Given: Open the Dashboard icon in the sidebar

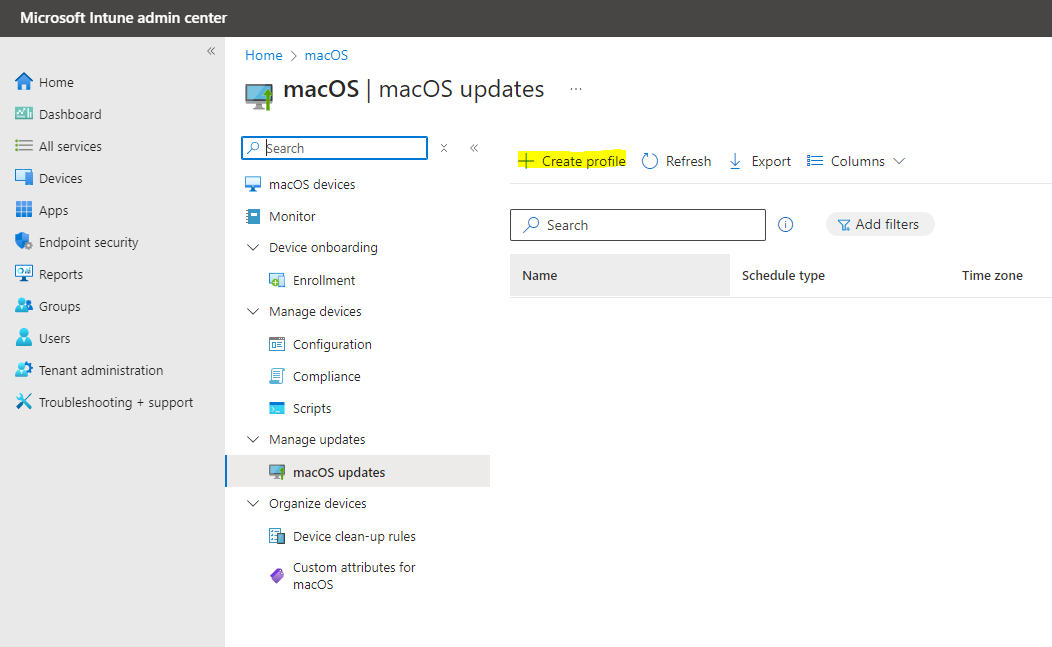Looking at the screenshot, I should pyautogui.click(x=23, y=113).
